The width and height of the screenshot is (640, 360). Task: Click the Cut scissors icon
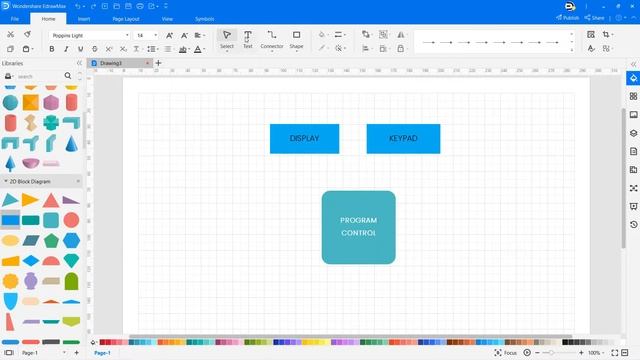11,35
